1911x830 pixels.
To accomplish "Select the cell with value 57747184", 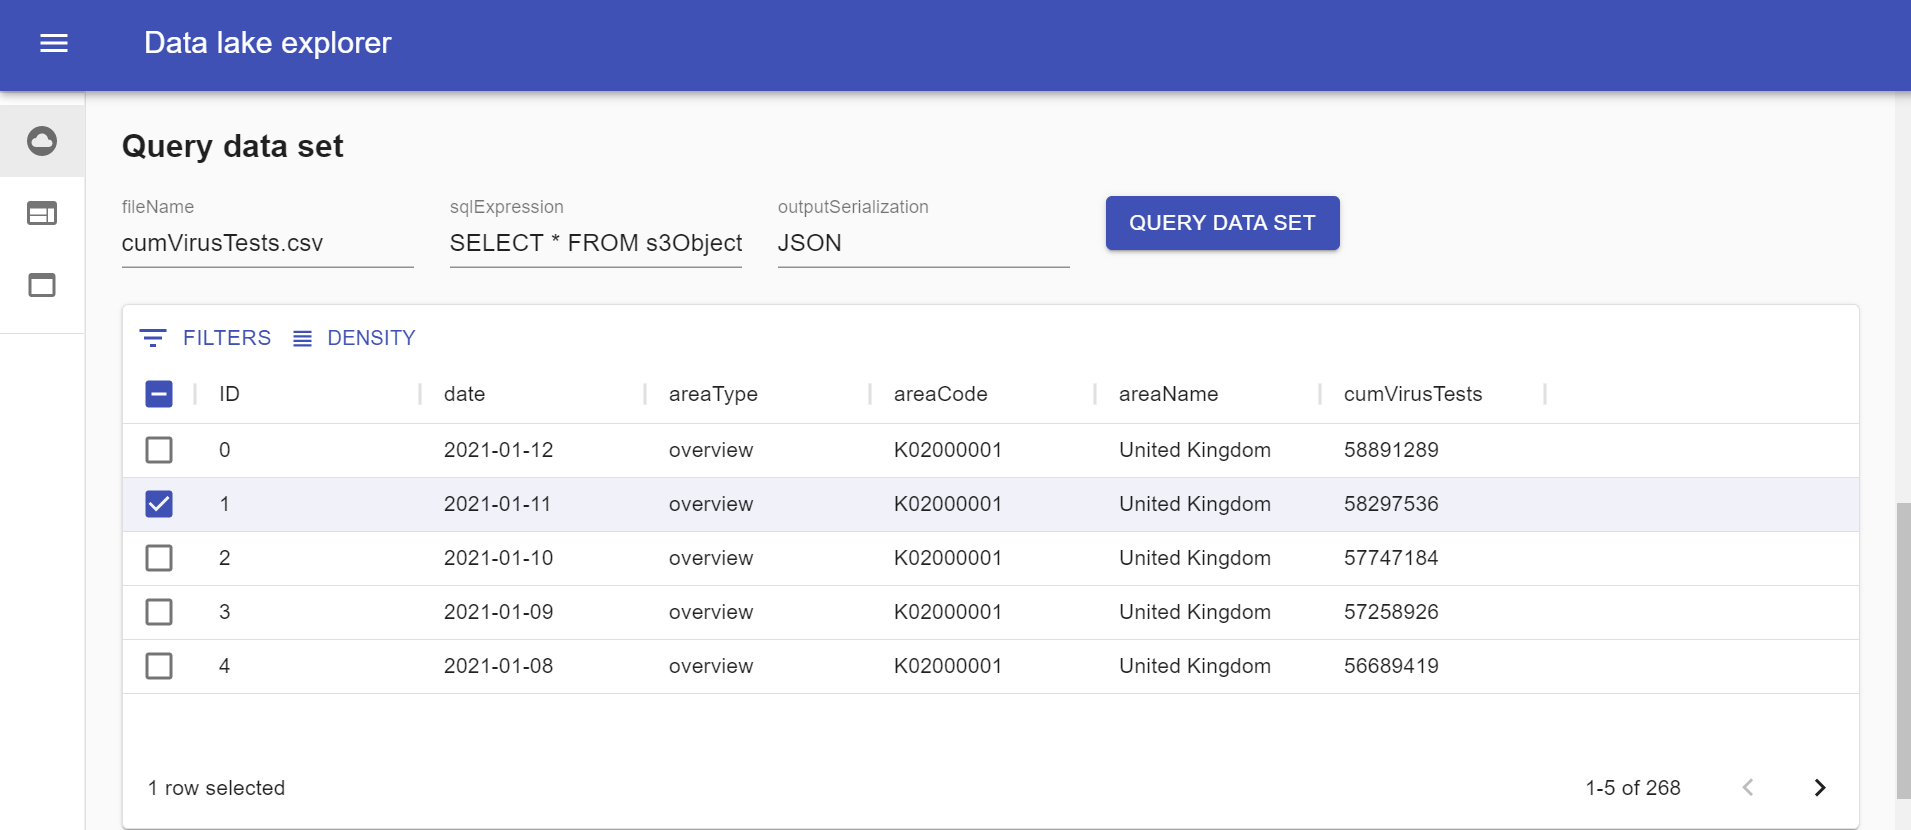I will click(1391, 558).
